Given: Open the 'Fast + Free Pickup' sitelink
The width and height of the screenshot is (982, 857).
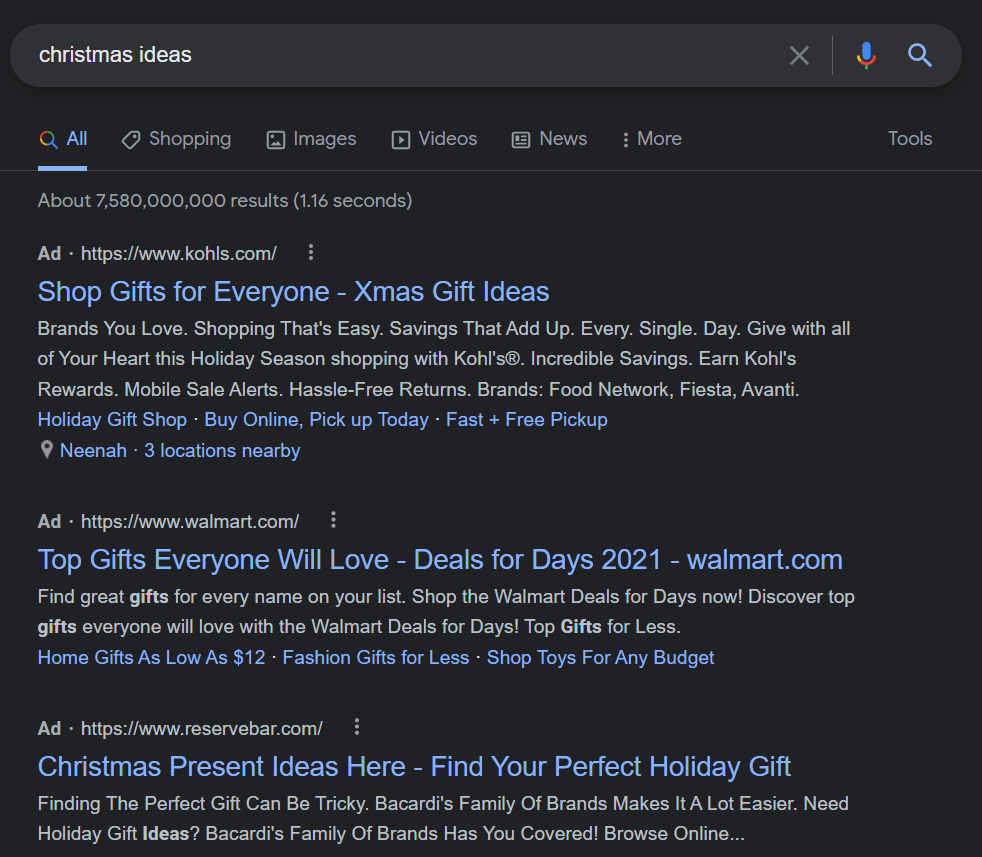Looking at the screenshot, I should coord(527,419).
